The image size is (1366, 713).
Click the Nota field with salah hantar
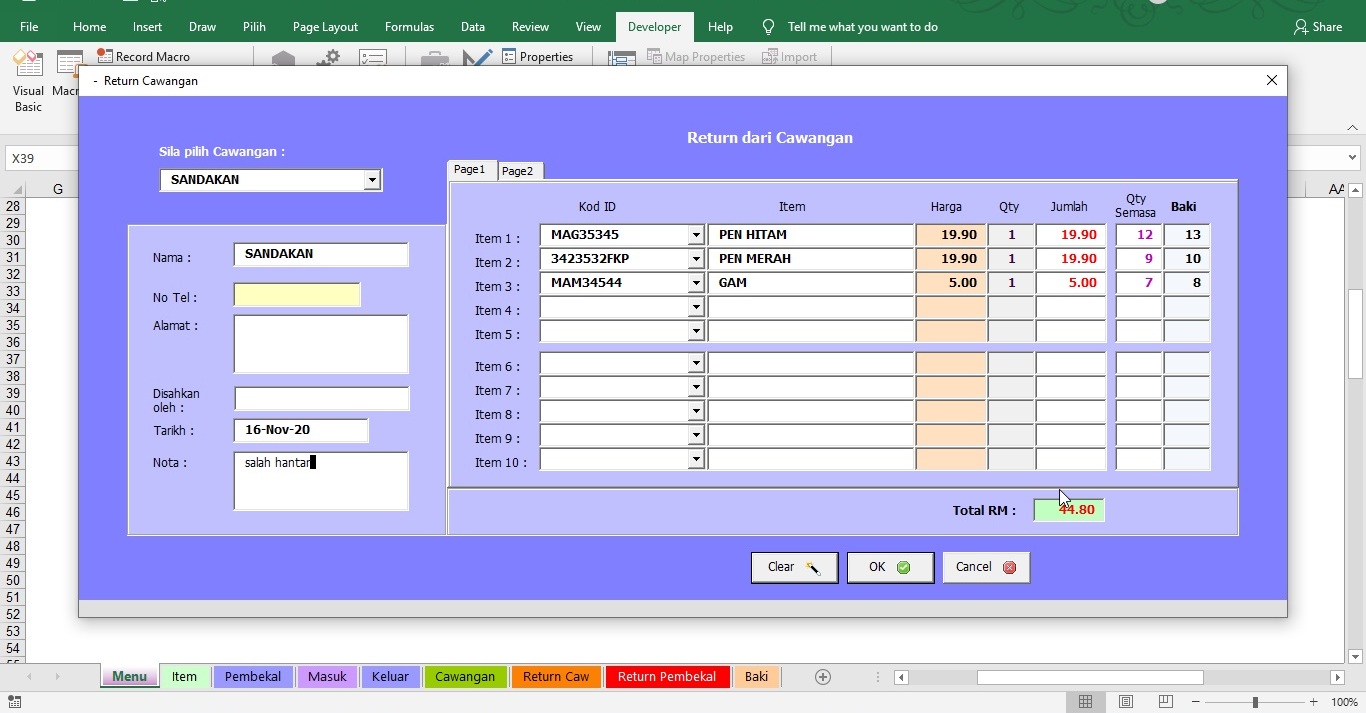tap(321, 481)
